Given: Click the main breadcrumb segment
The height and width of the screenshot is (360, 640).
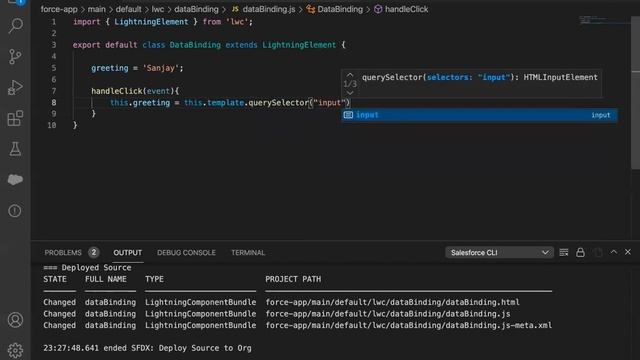Looking at the screenshot, I should [x=96, y=9].
